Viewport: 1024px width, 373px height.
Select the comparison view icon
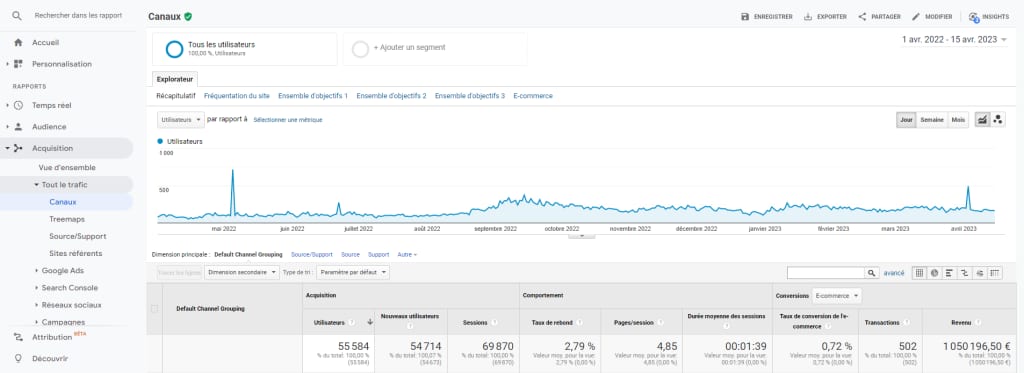tap(965, 273)
